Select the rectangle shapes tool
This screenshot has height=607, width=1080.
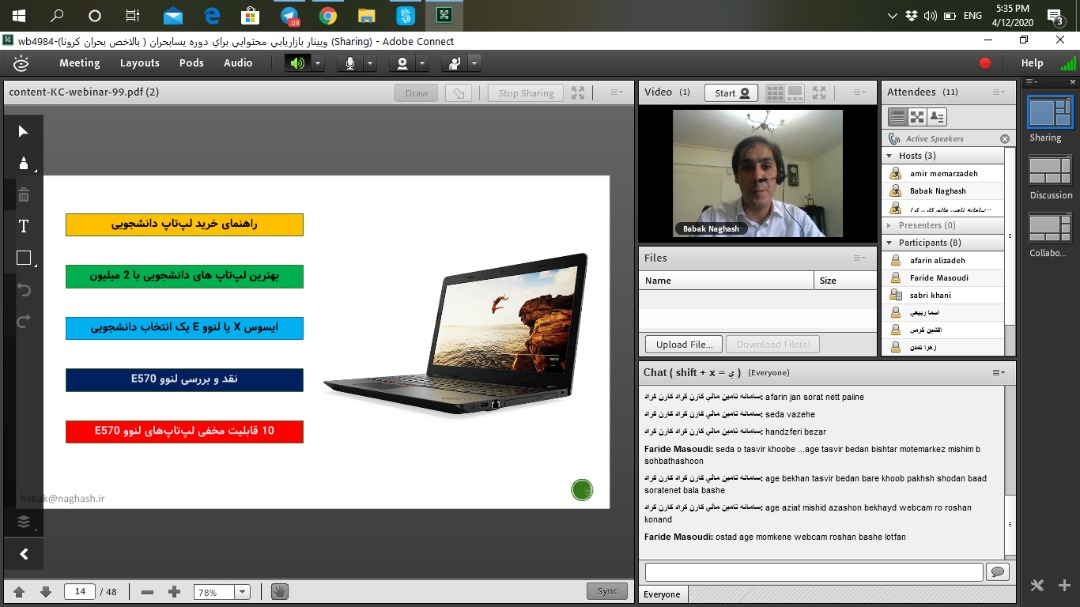[x=23, y=258]
